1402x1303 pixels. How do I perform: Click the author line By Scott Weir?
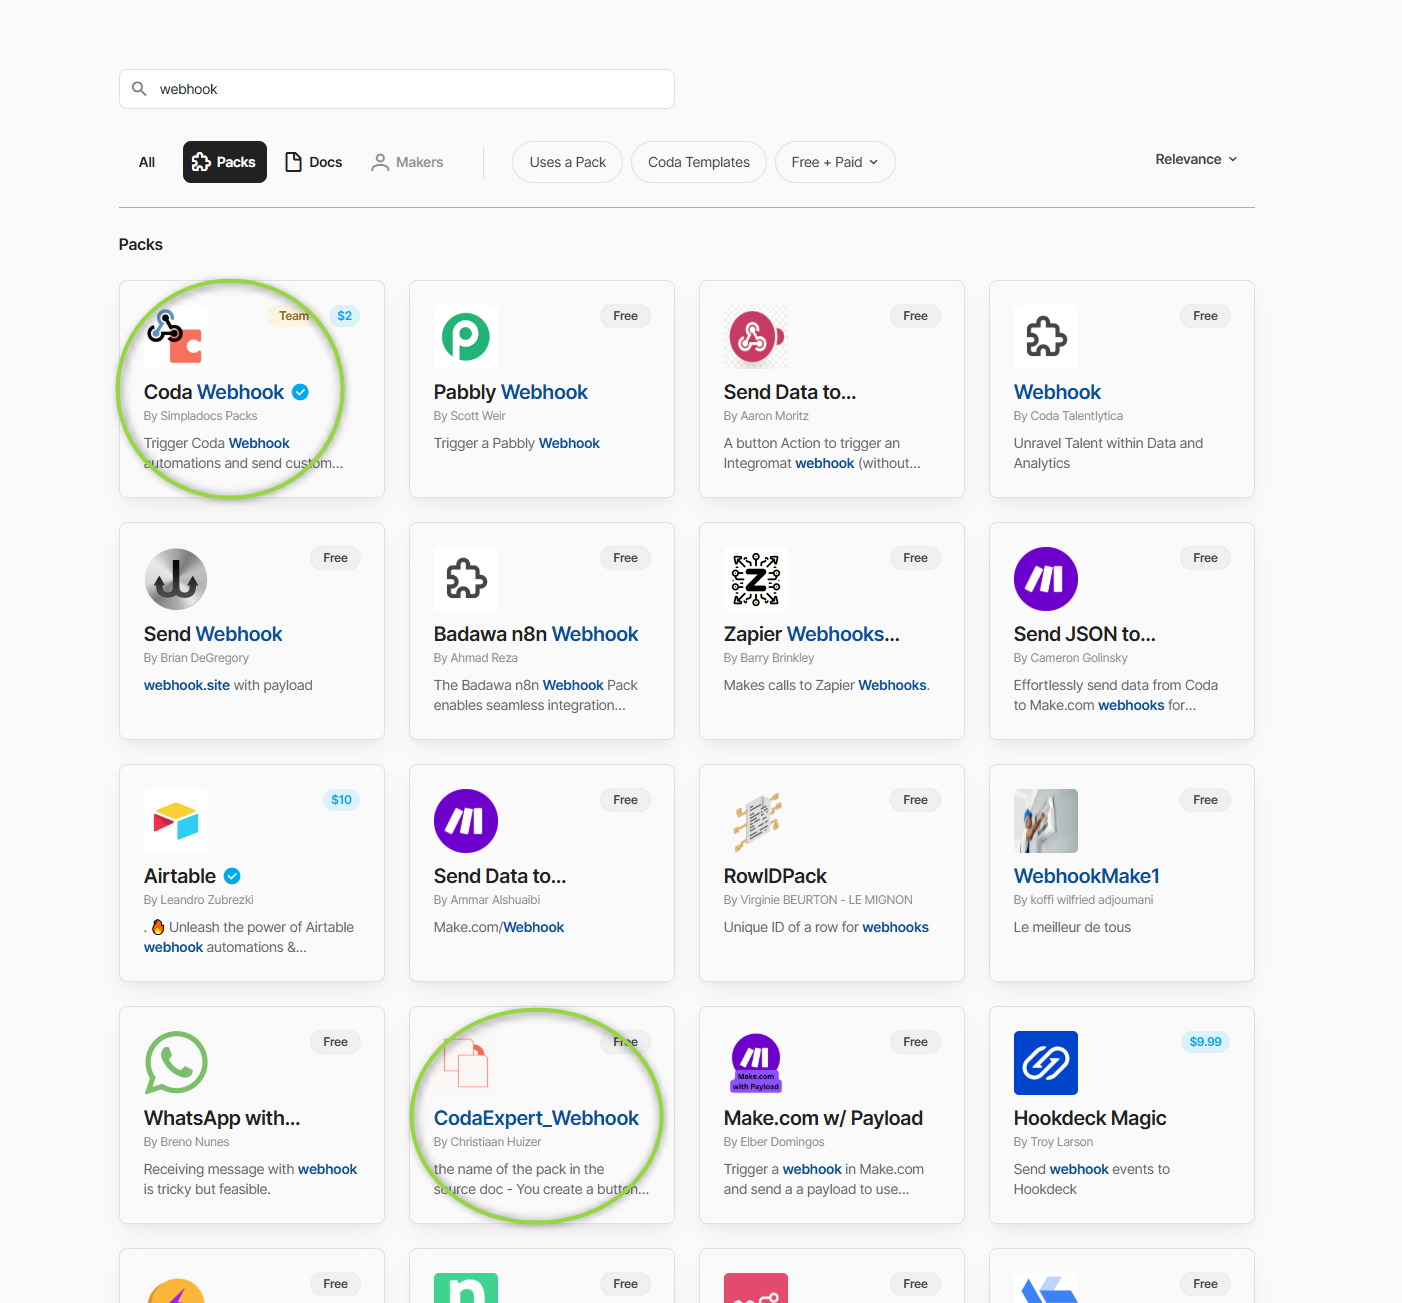(470, 416)
